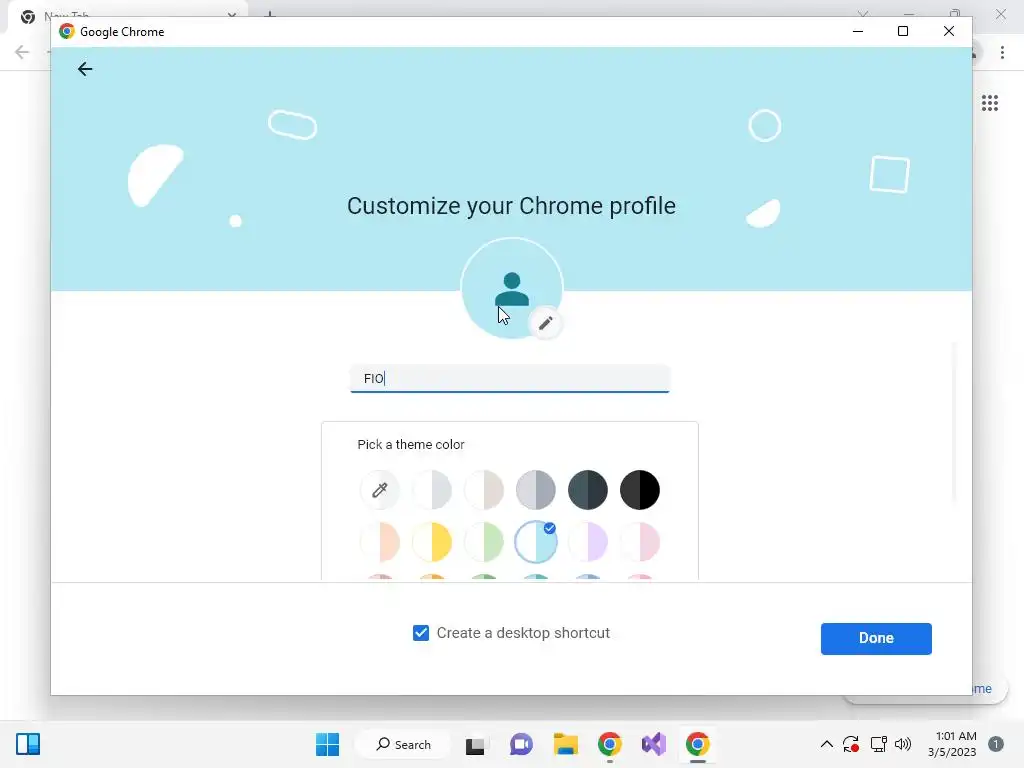The image size is (1024, 768).
Task: Select the light green theme color
Action: [484, 542]
